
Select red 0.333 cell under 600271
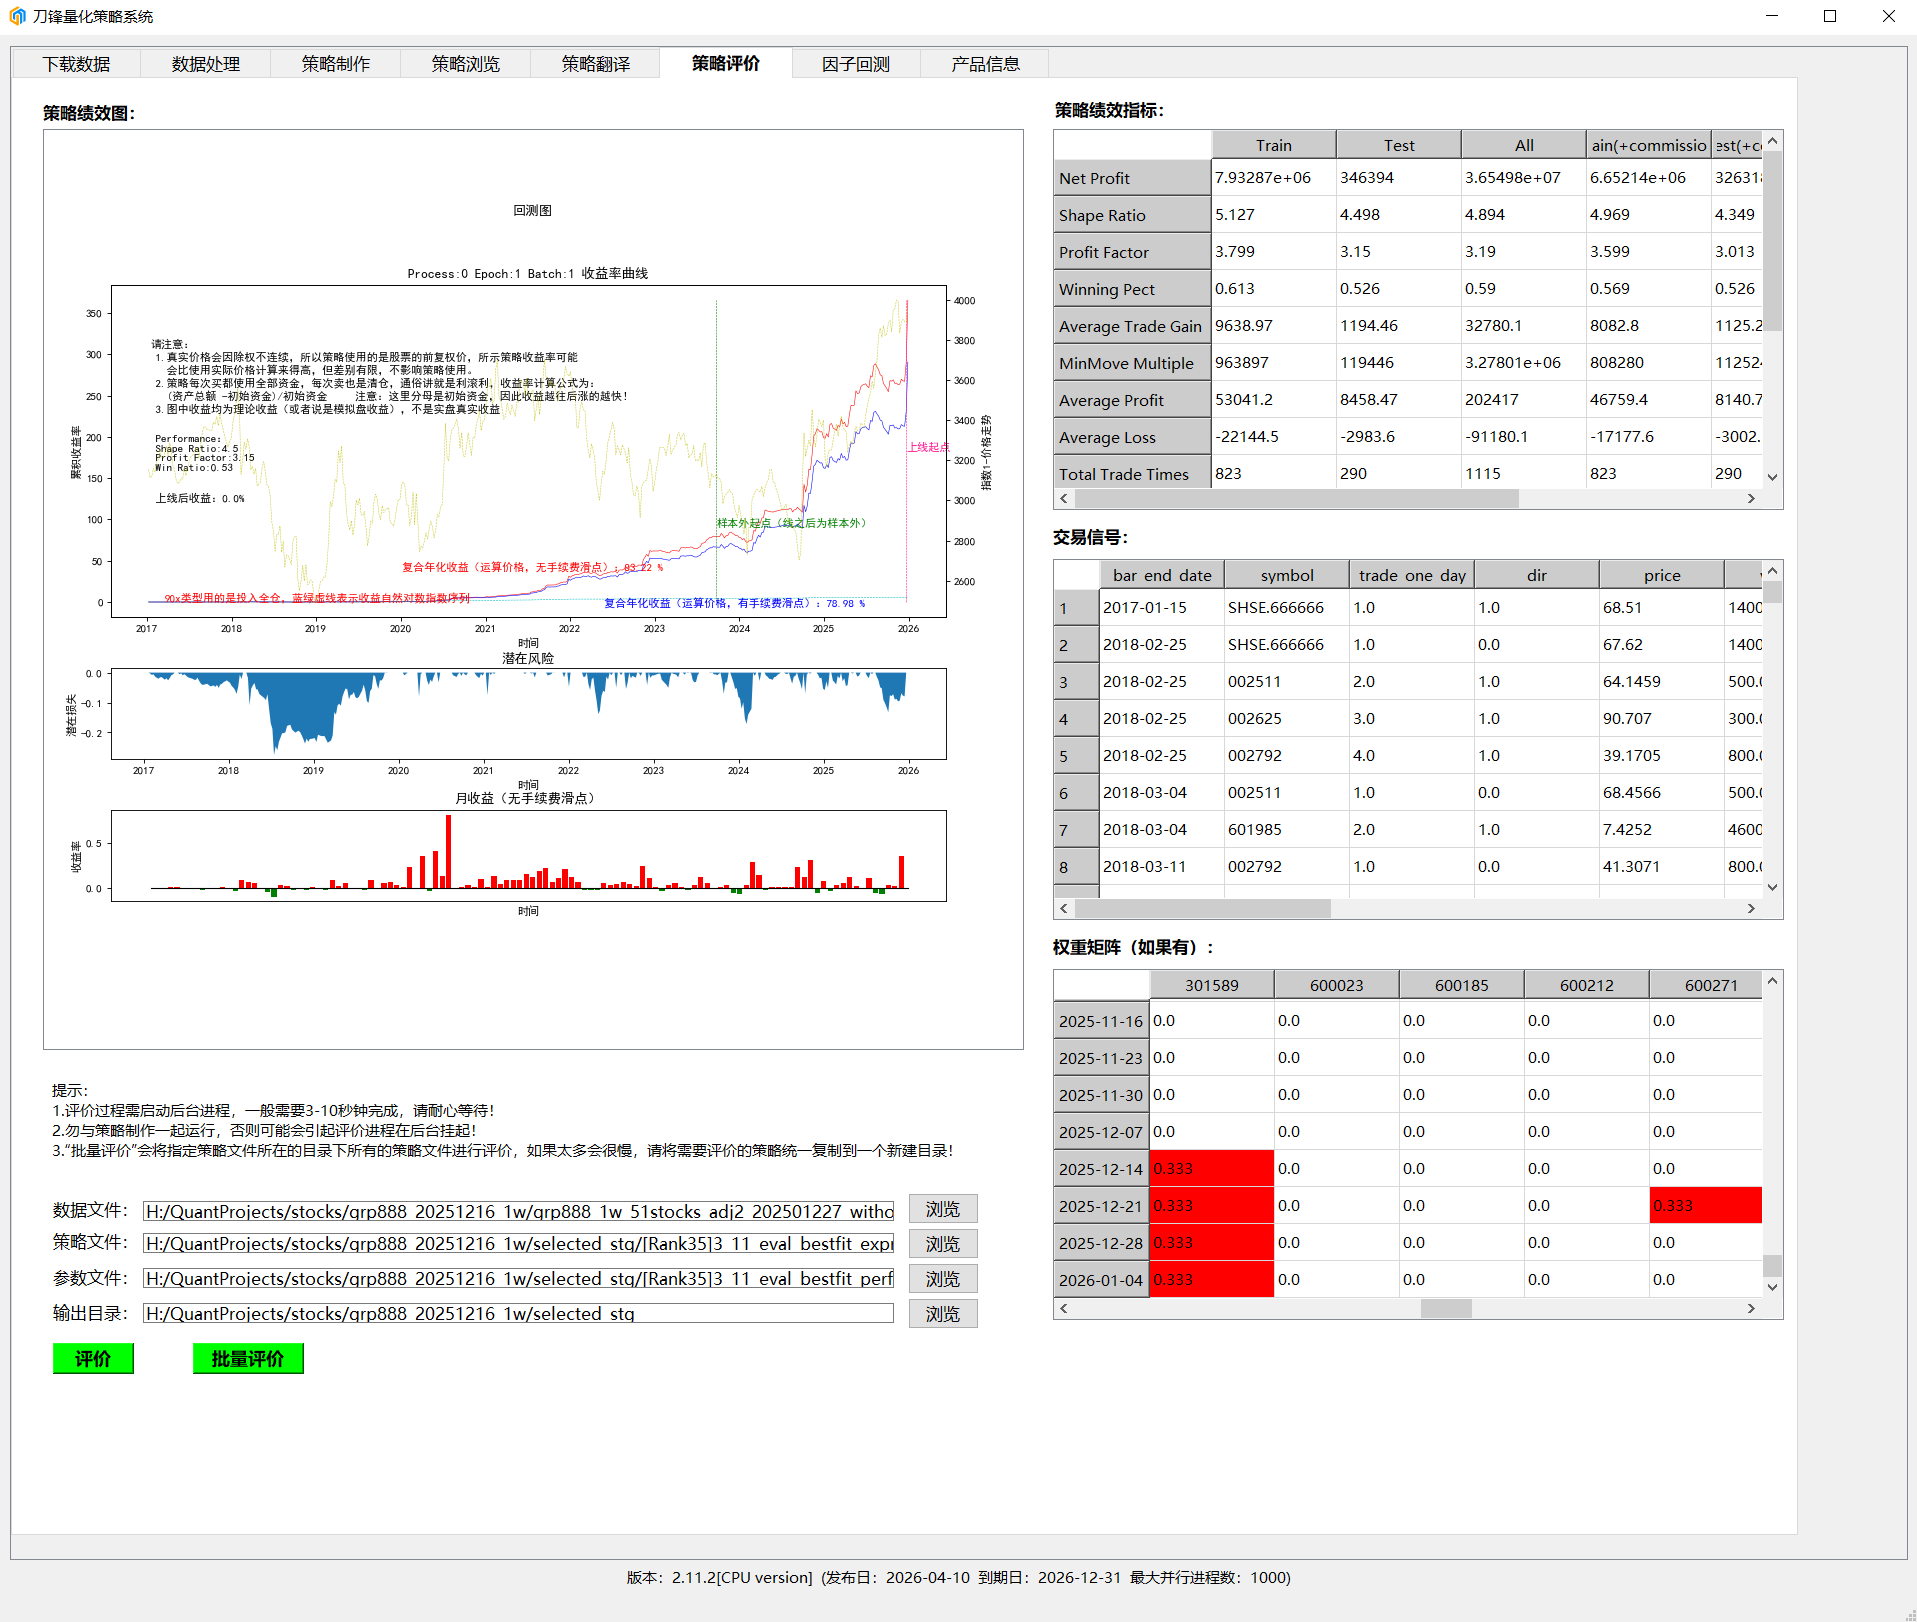point(1705,1205)
